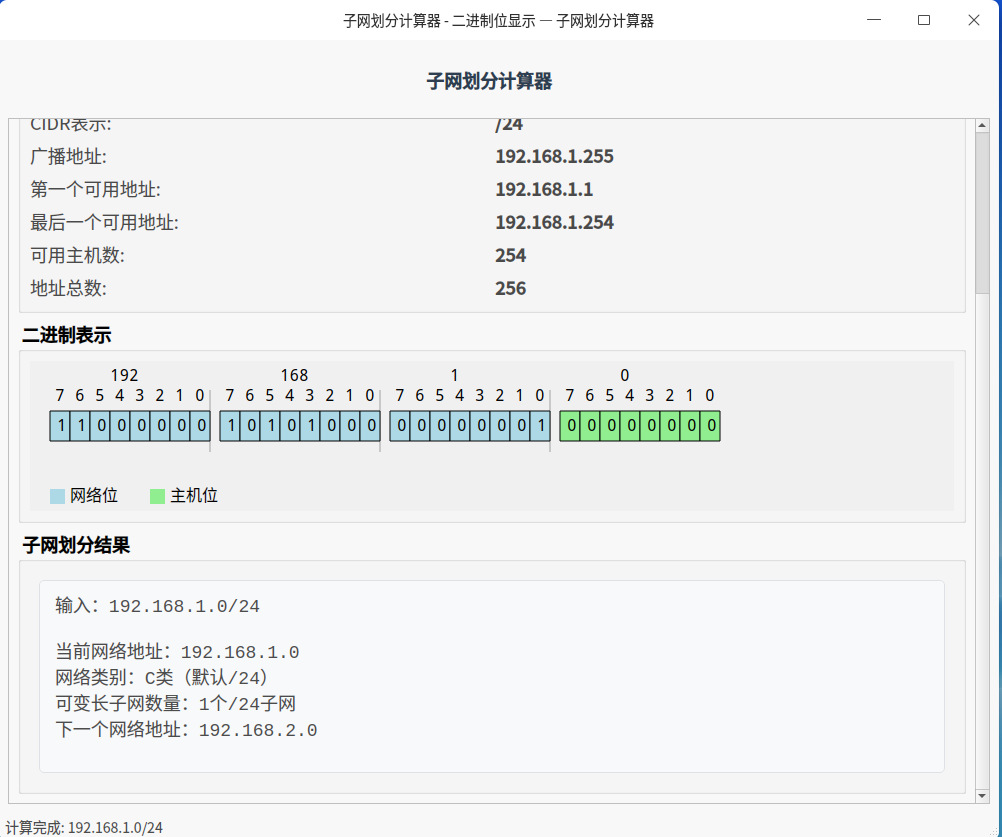
Task: Click the 网络类别 C类 line
Action: (162, 678)
